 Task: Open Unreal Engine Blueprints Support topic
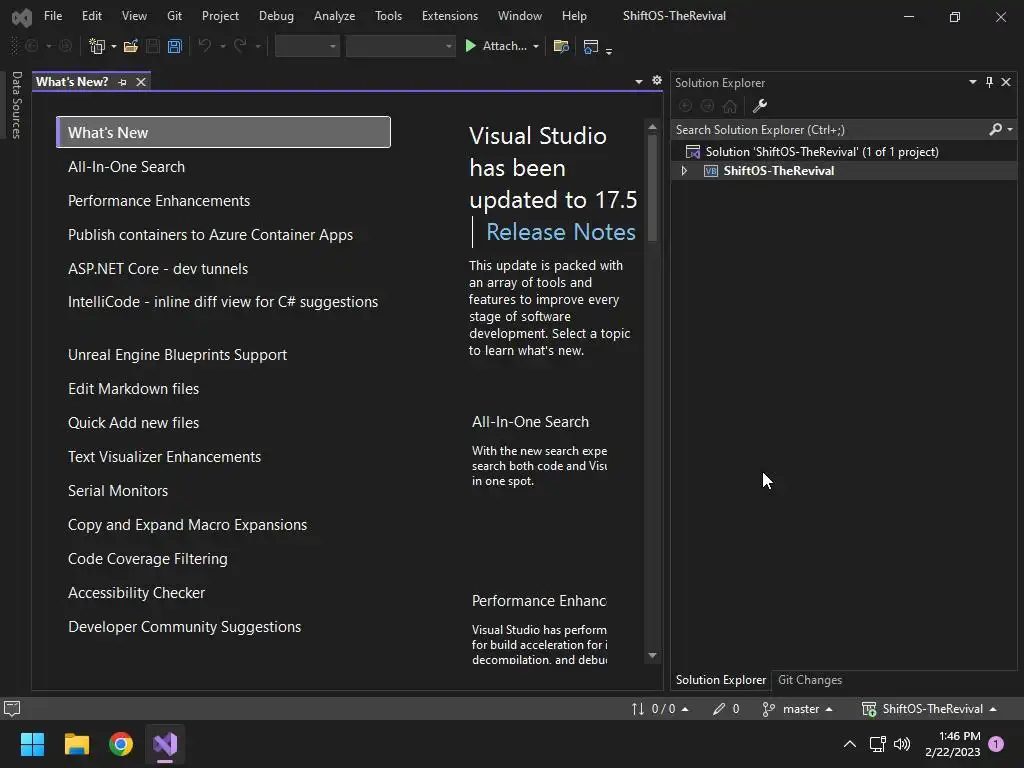tap(178, 355)
